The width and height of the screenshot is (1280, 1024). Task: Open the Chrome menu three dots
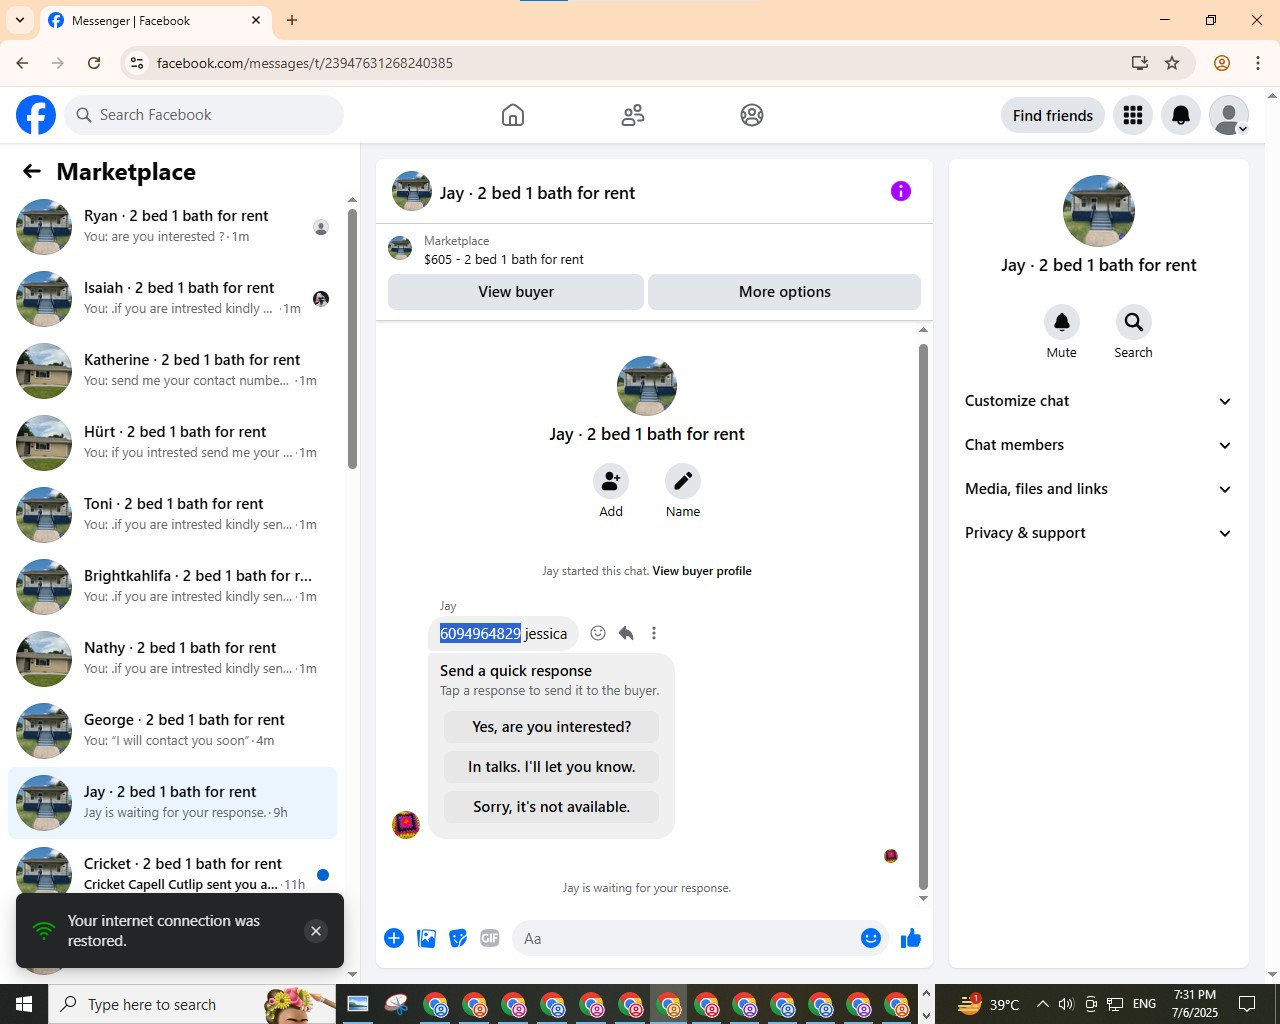point(1258,63)
